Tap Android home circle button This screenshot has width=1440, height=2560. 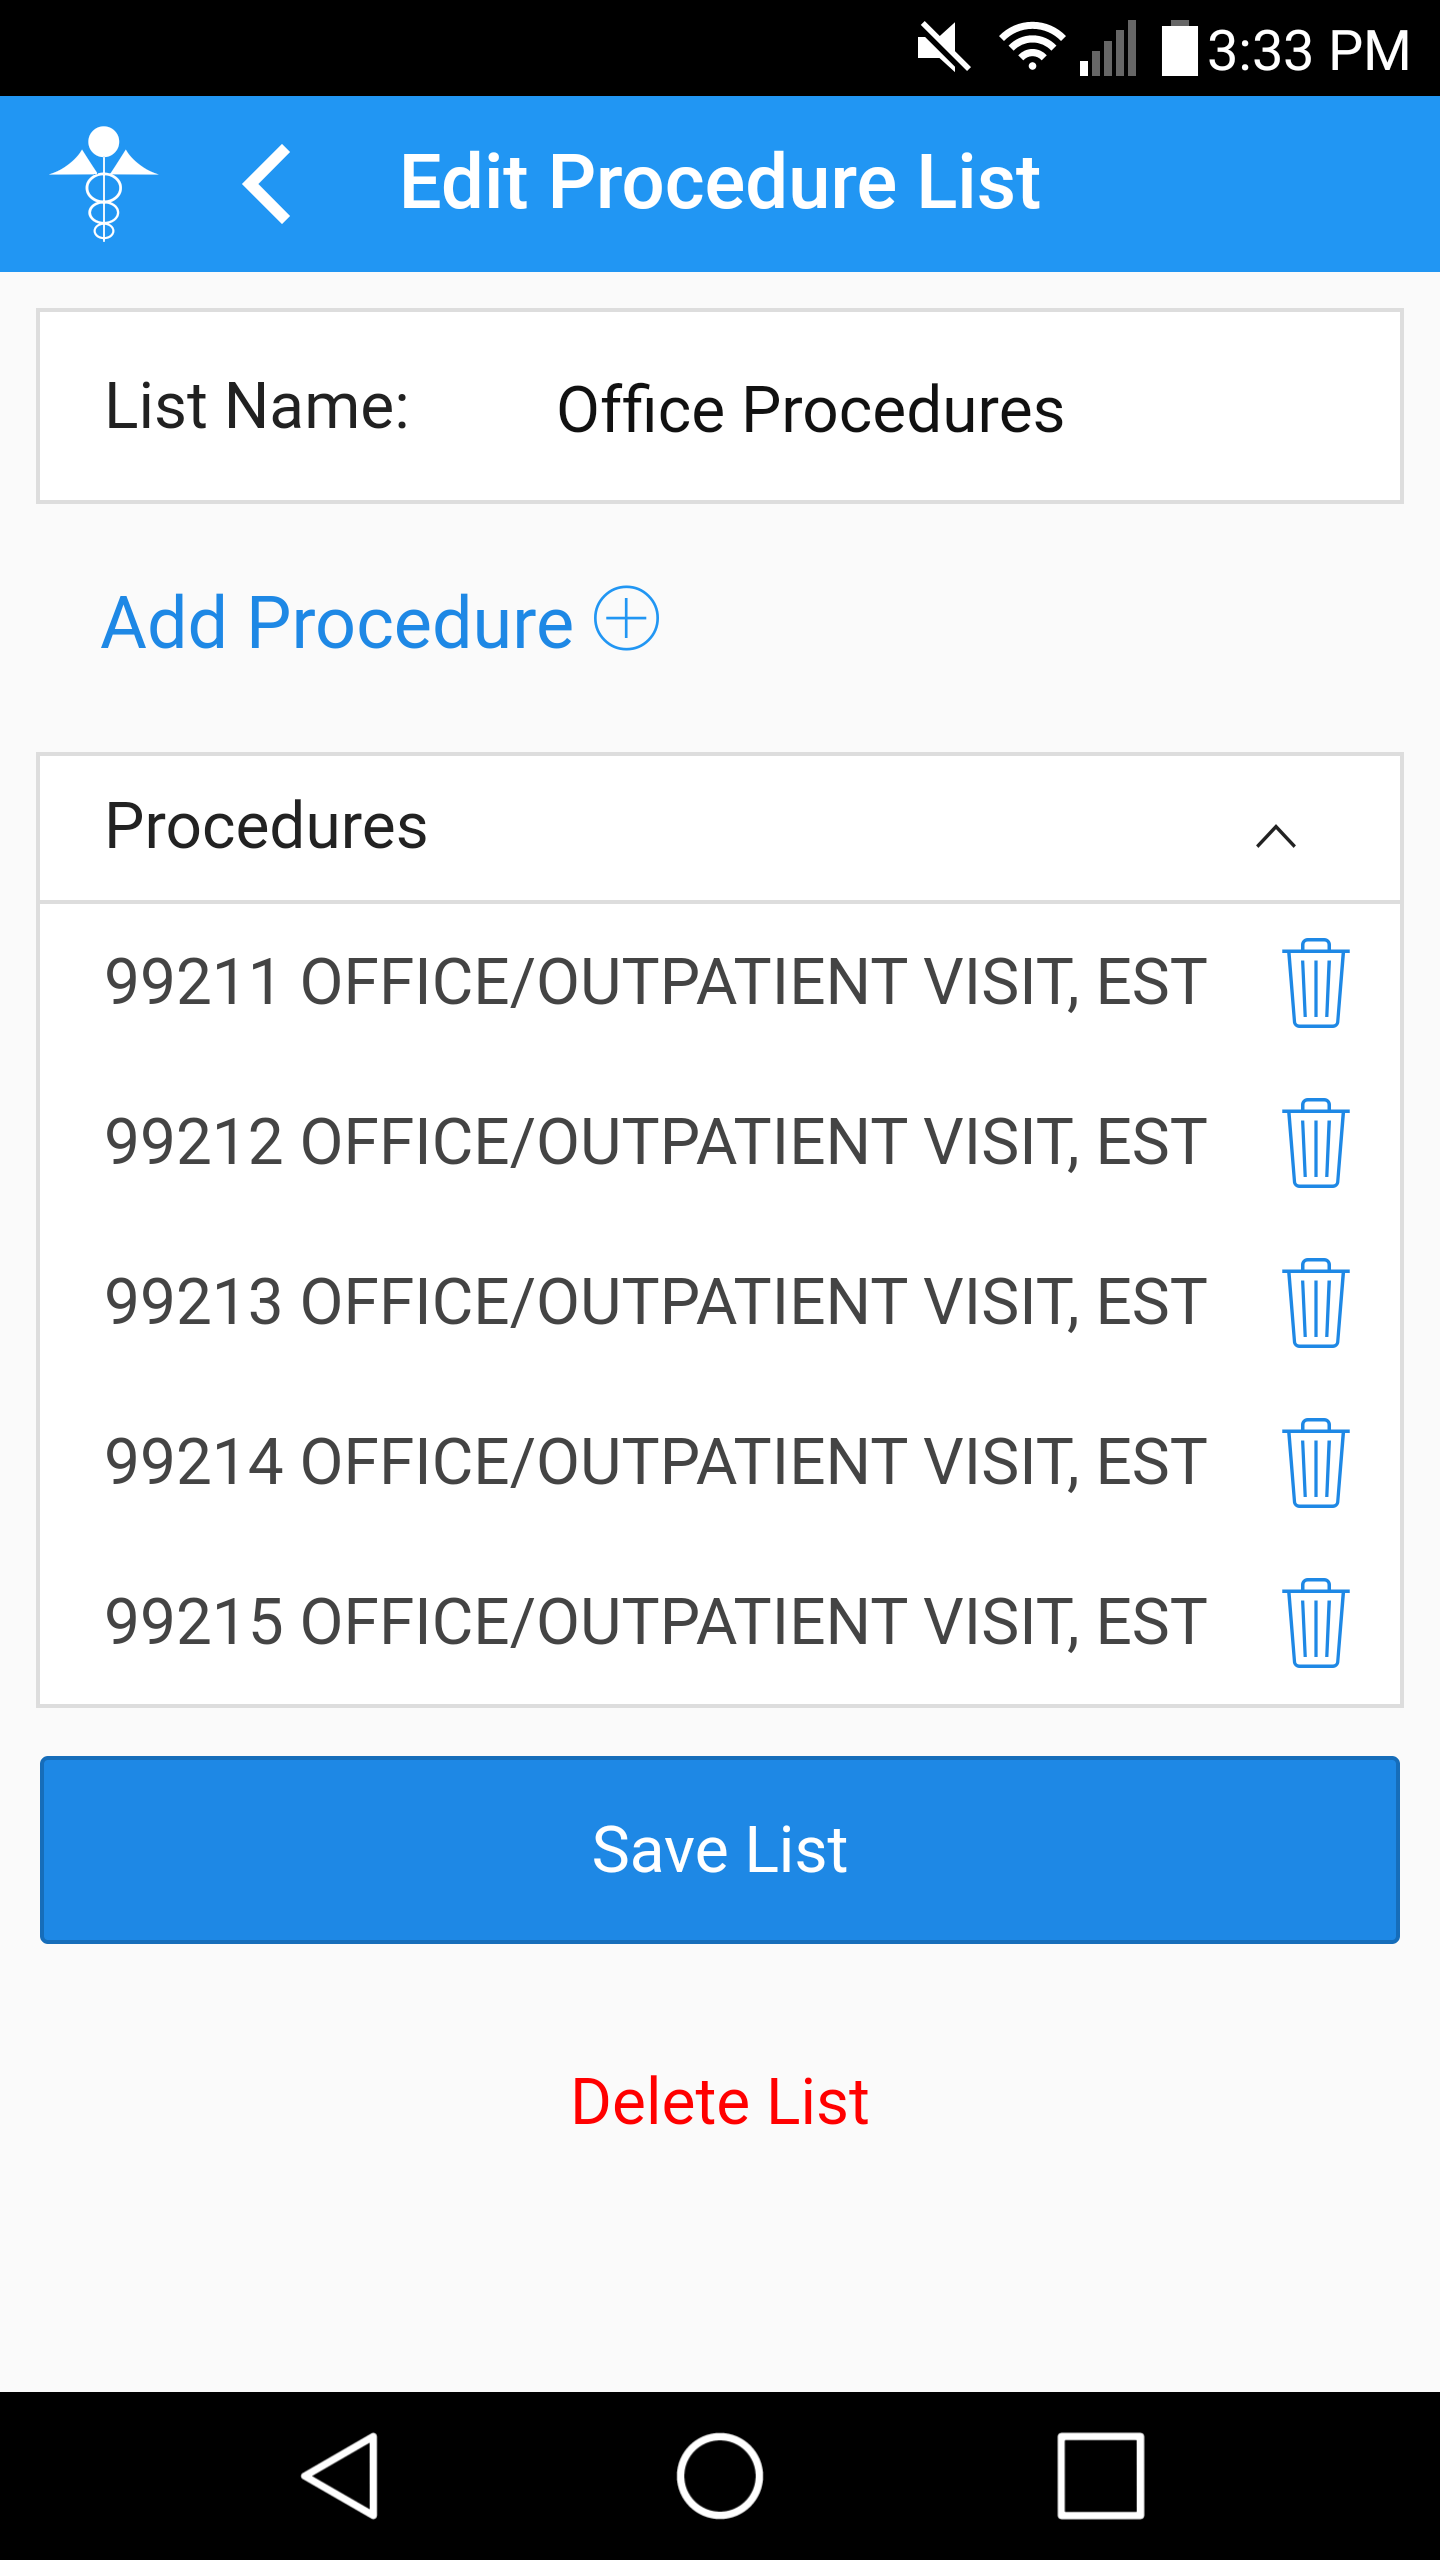point(720,2476)
